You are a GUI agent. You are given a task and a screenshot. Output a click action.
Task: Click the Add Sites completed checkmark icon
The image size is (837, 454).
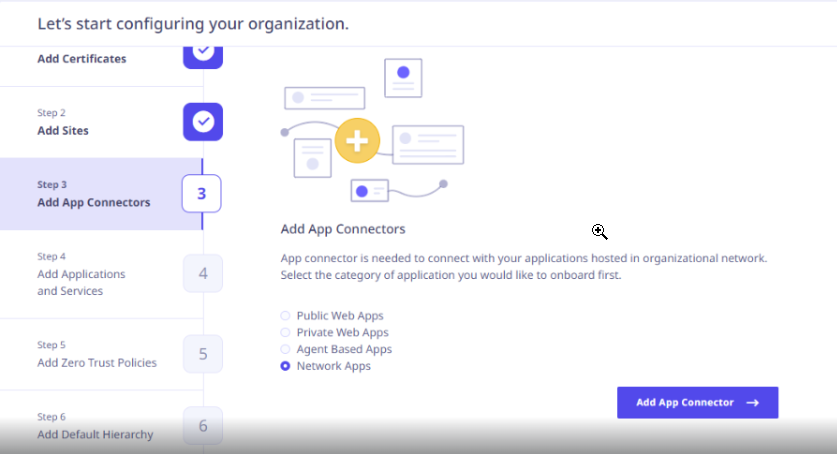pos(203,122)
